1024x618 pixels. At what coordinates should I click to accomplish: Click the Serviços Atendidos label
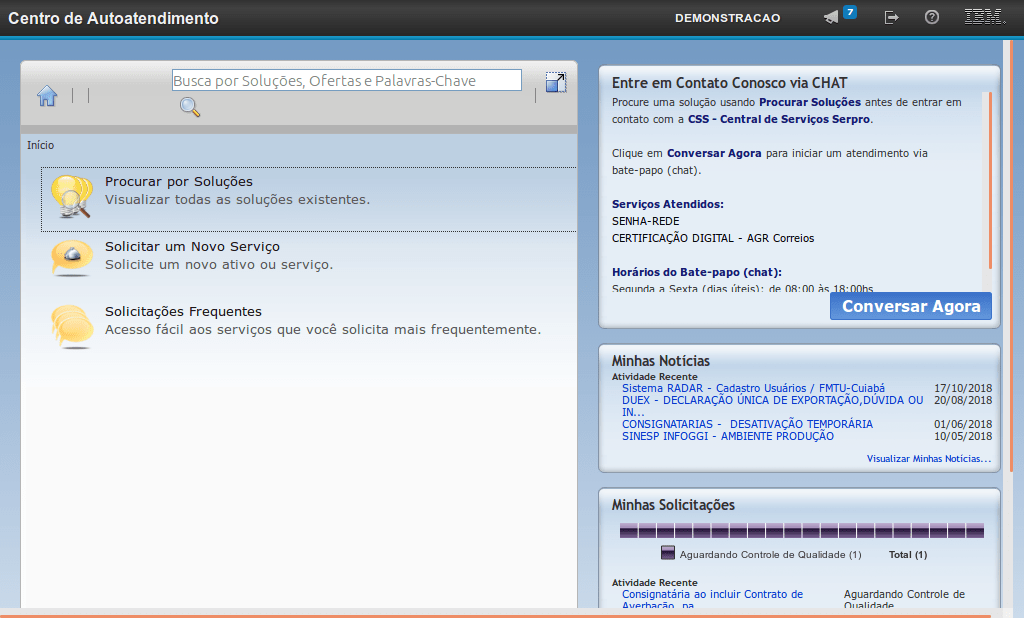(x=667, y=204)
